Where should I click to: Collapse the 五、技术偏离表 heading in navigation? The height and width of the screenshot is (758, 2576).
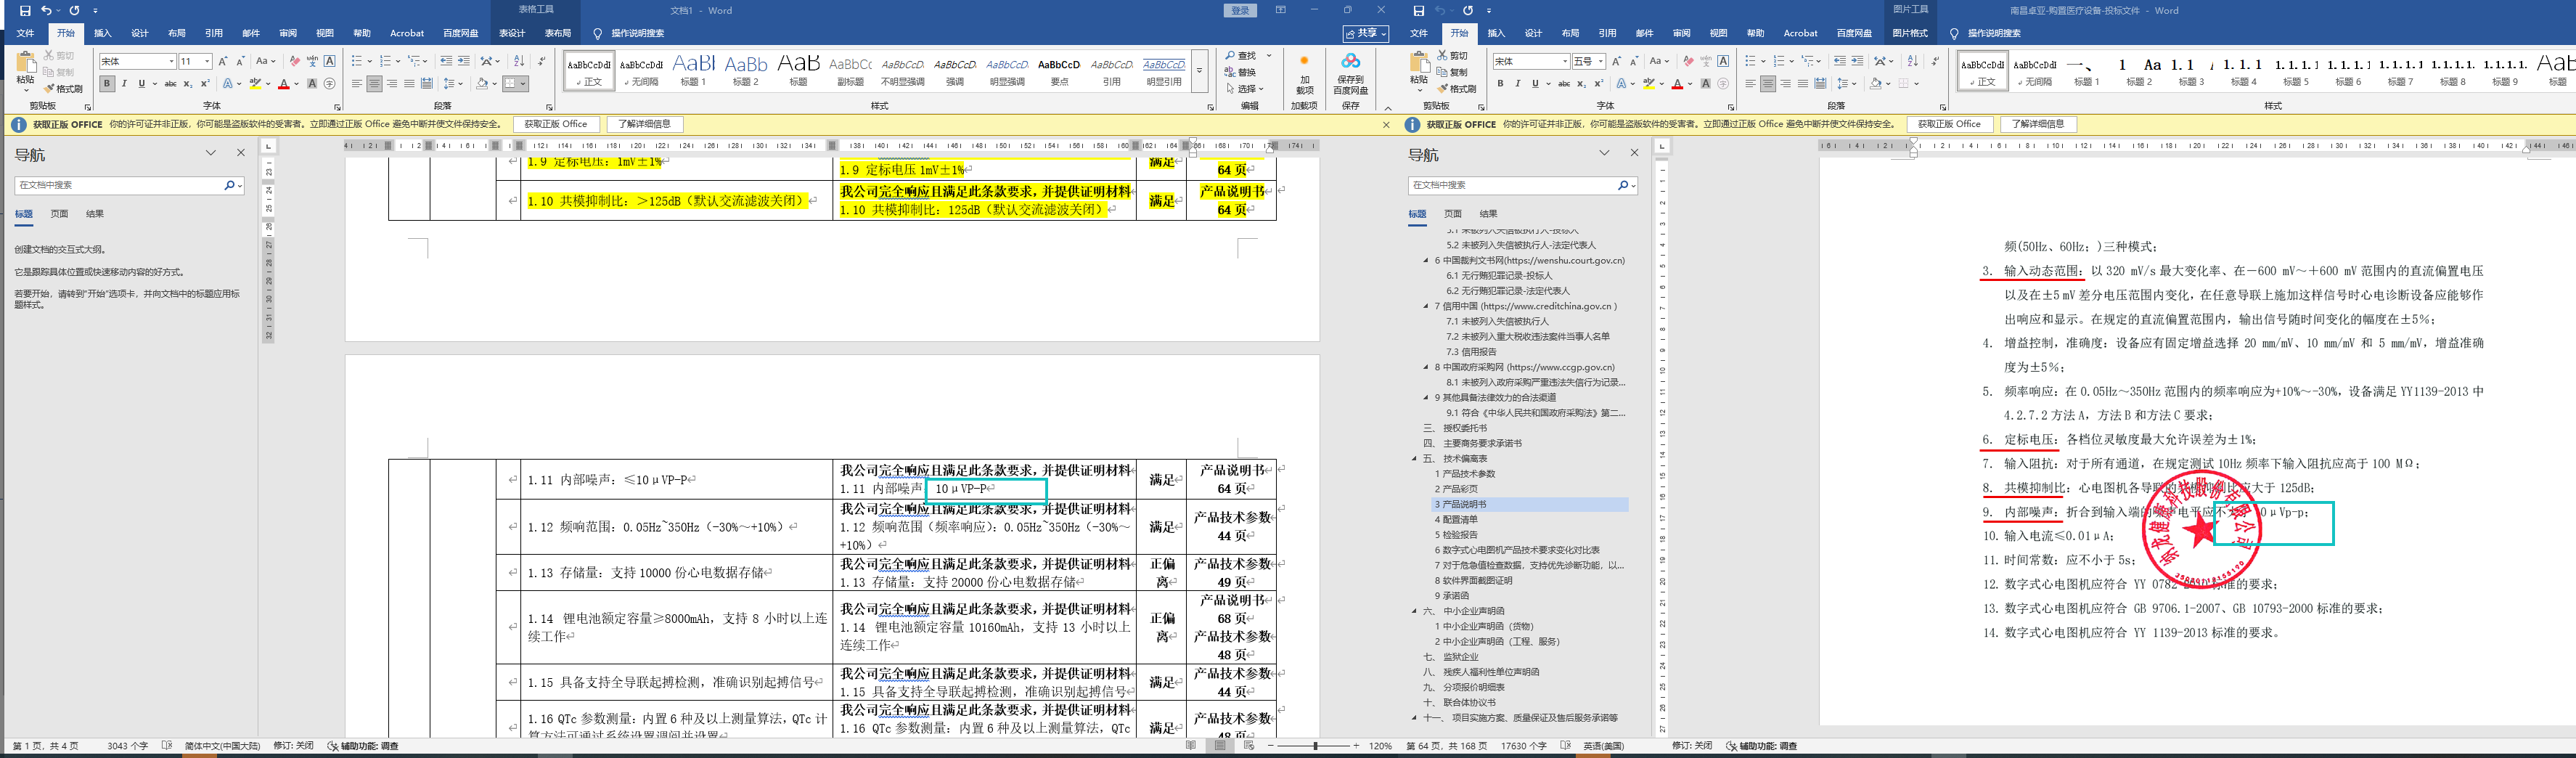pyautogui.click(x=1414, y=459)
